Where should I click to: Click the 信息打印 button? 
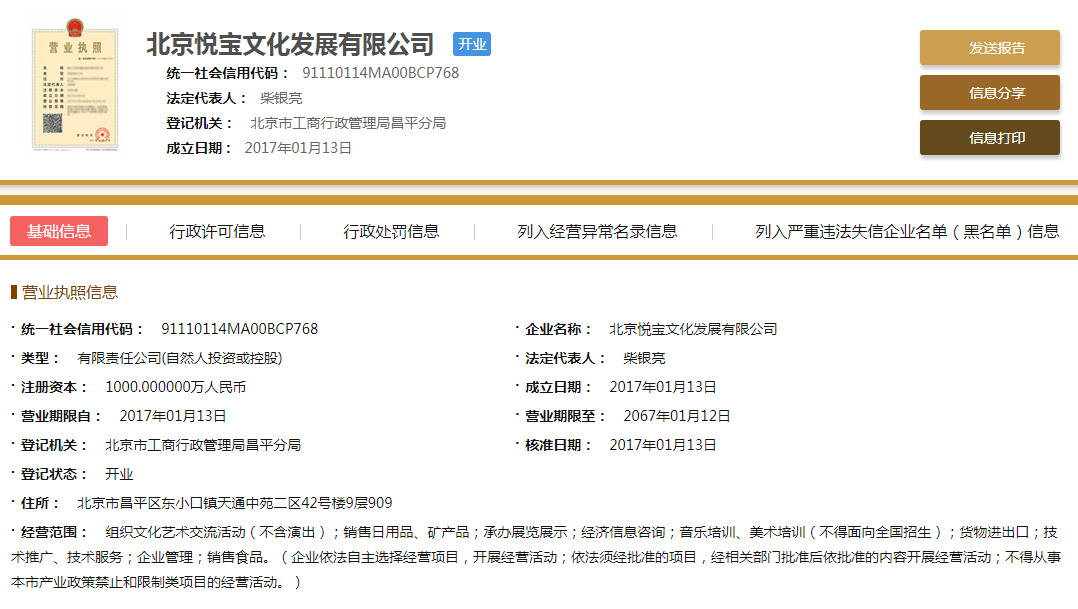(989, 138)
